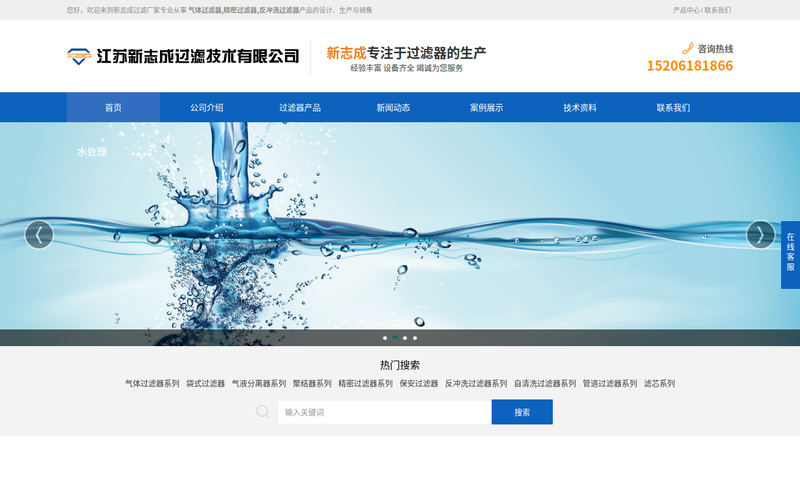Open the 反冲洗过滤器系列 hot search link
The height and width of the screenshot is (500, 800).
(x=476, y=384)
